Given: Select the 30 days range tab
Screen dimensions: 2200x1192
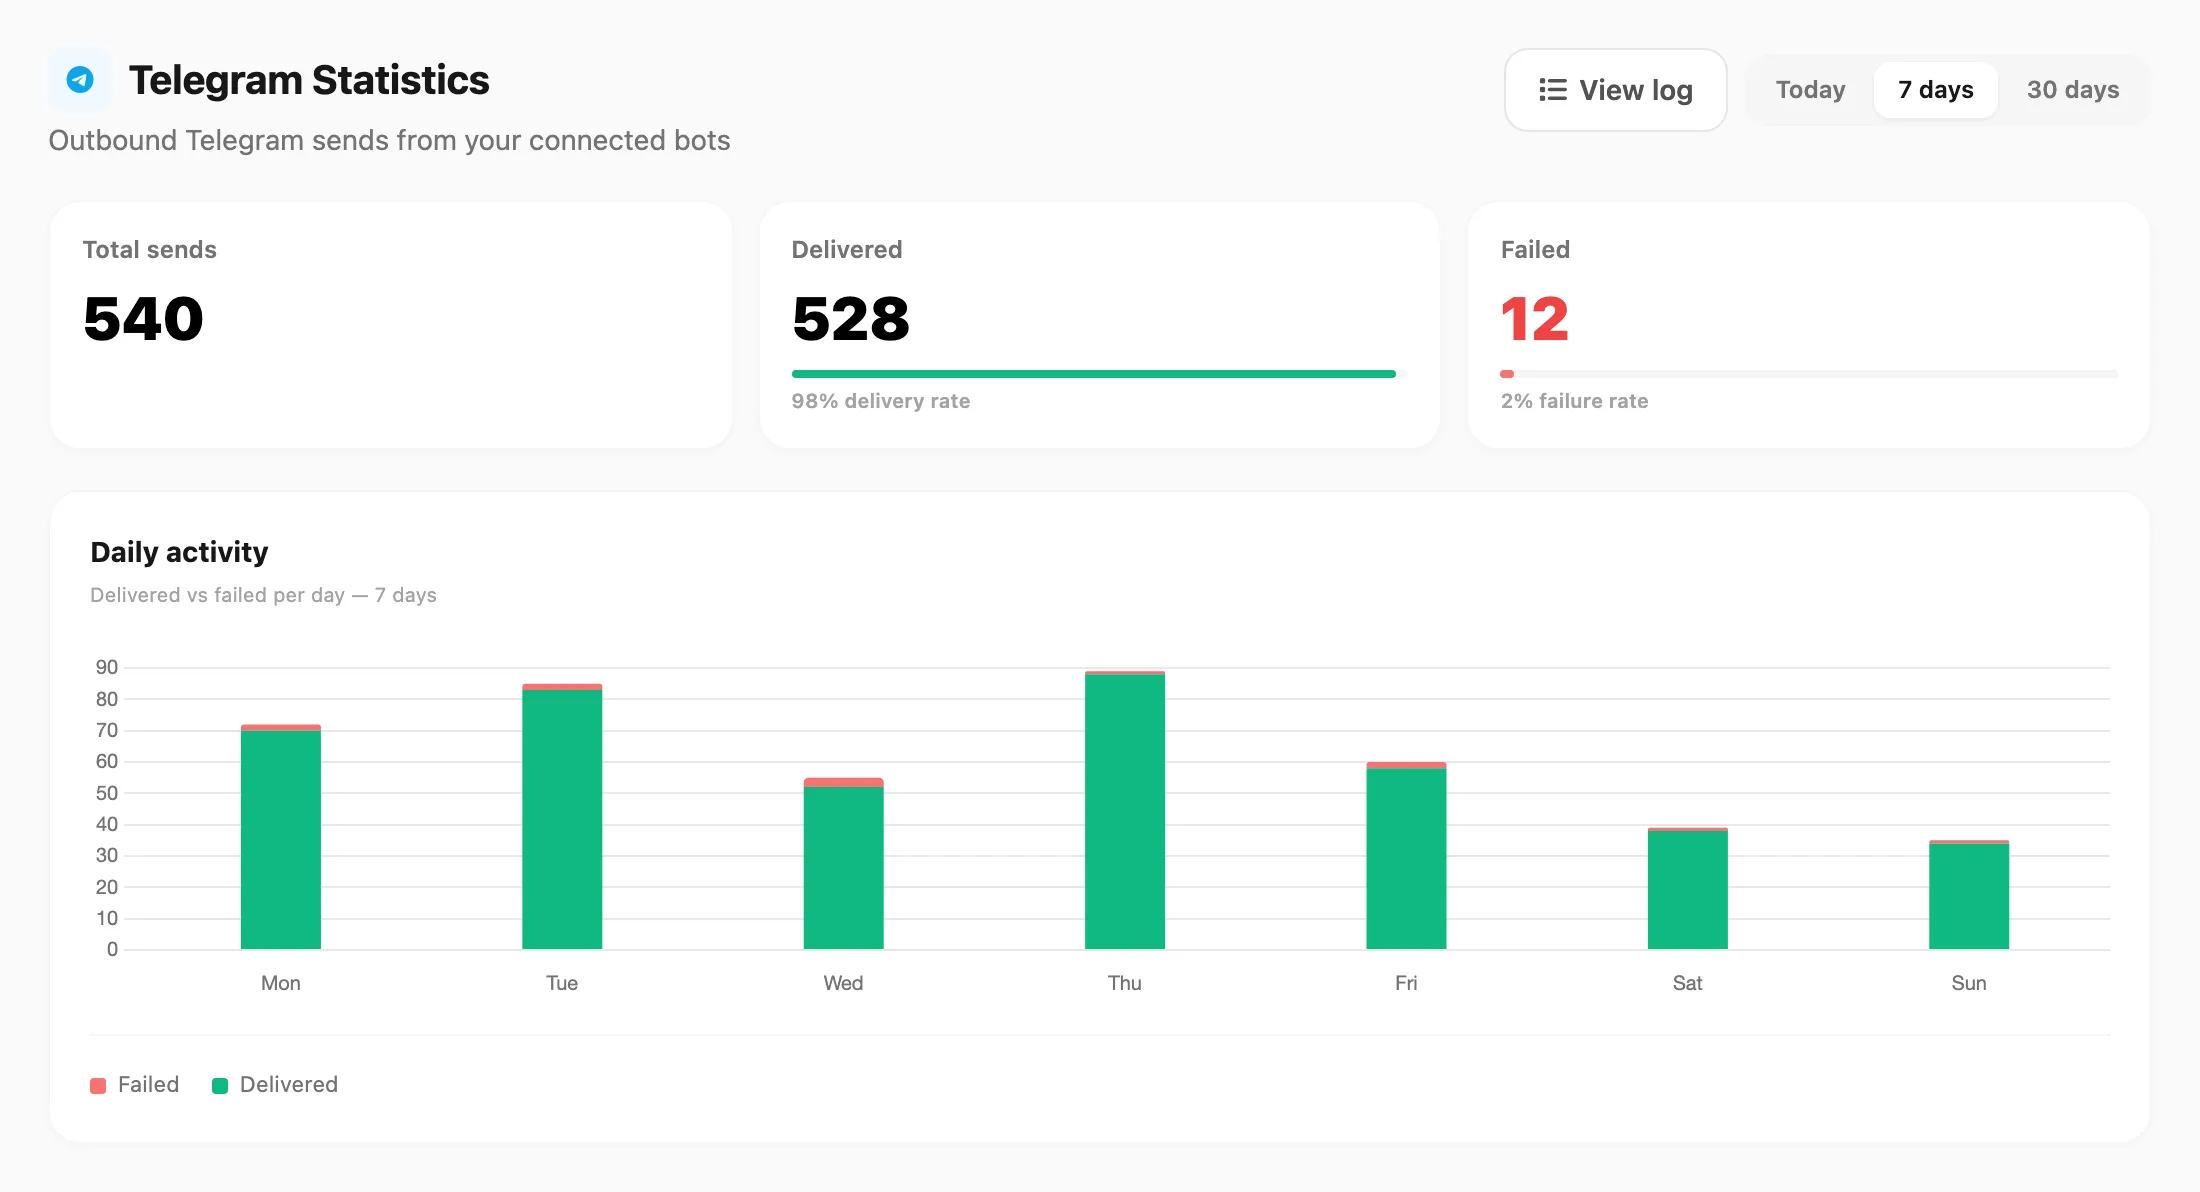Looking at the screenshot, I should point(2072,90).
